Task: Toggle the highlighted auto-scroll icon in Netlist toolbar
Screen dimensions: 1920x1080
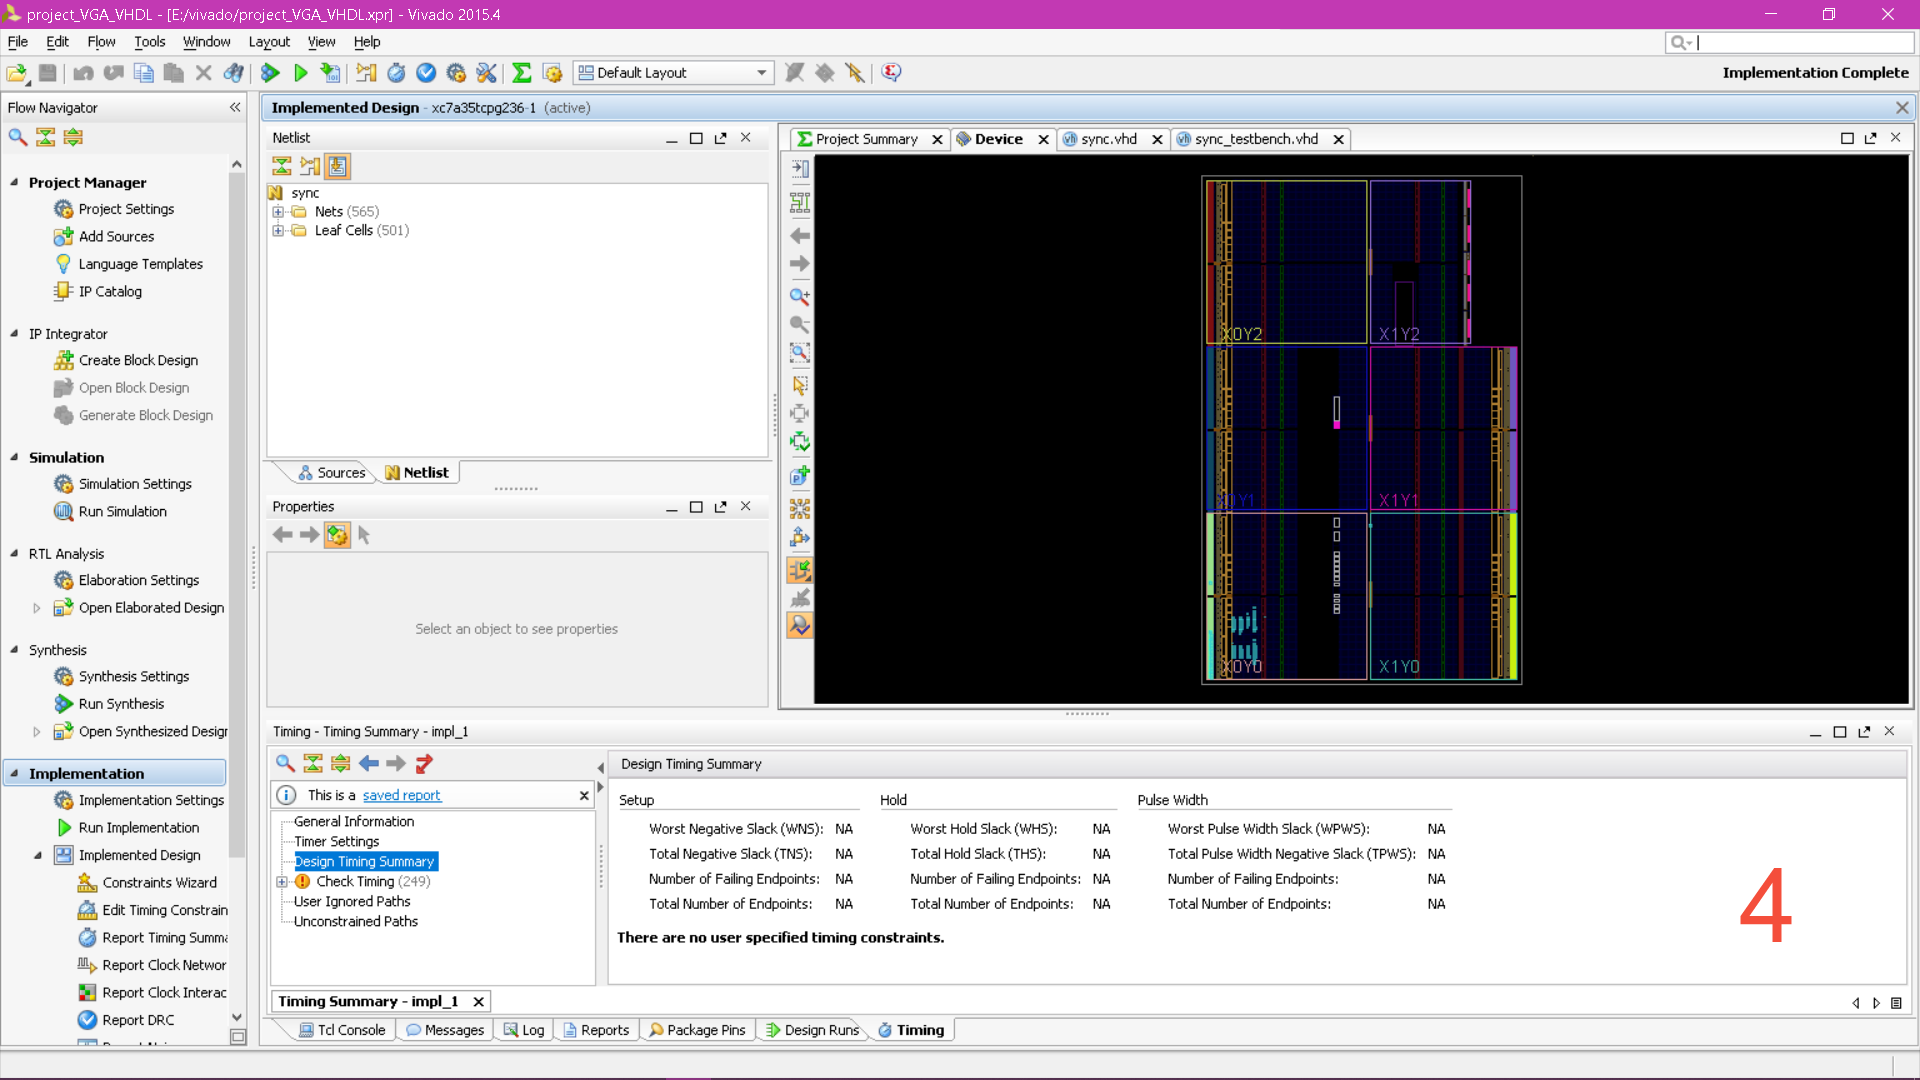Action: click(x=338, y=166)
